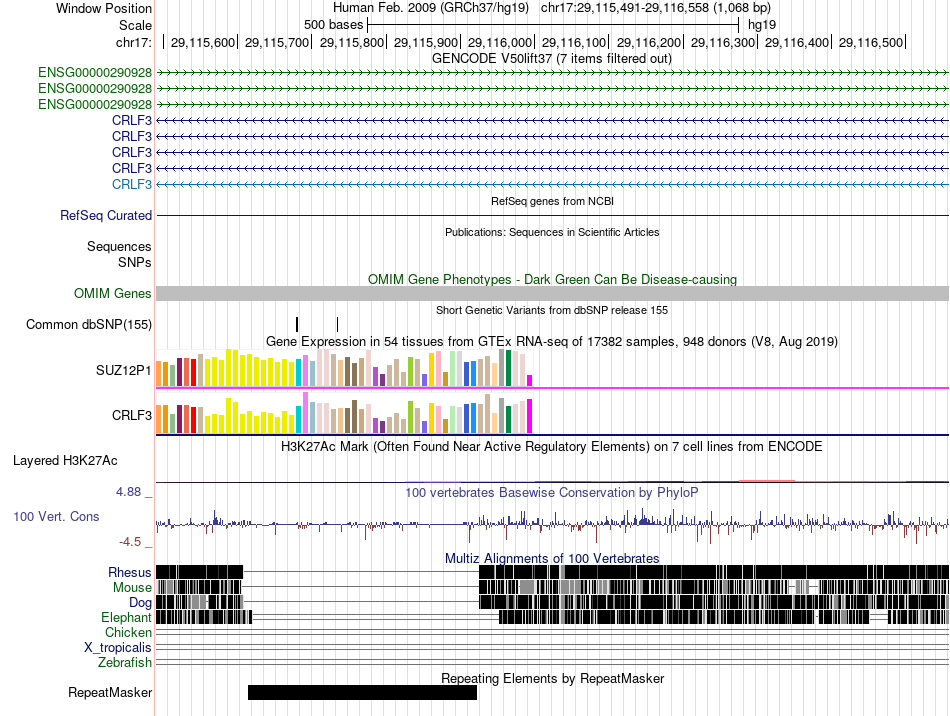Click the left dbSNP variant tick mark
The image size is (950, 716).
pos(297,324)
